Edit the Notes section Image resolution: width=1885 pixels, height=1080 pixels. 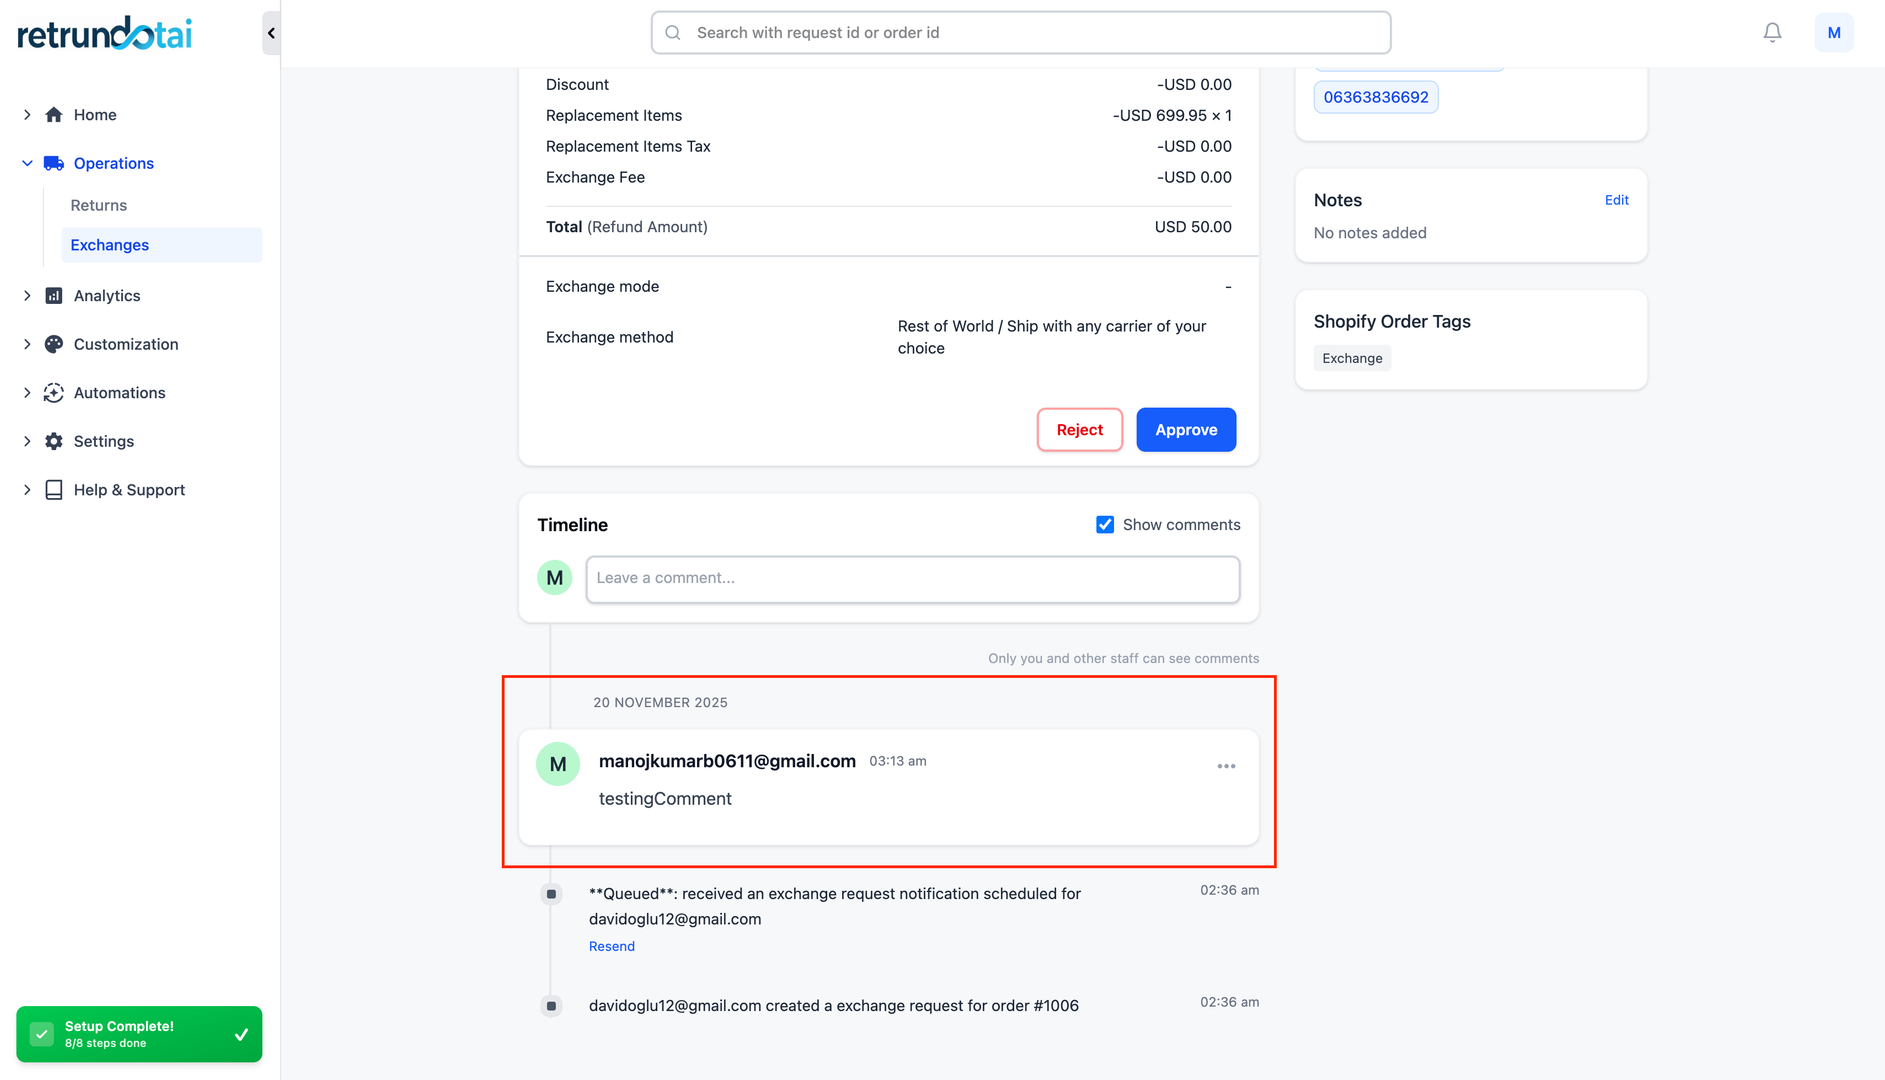click(1616, 200)
